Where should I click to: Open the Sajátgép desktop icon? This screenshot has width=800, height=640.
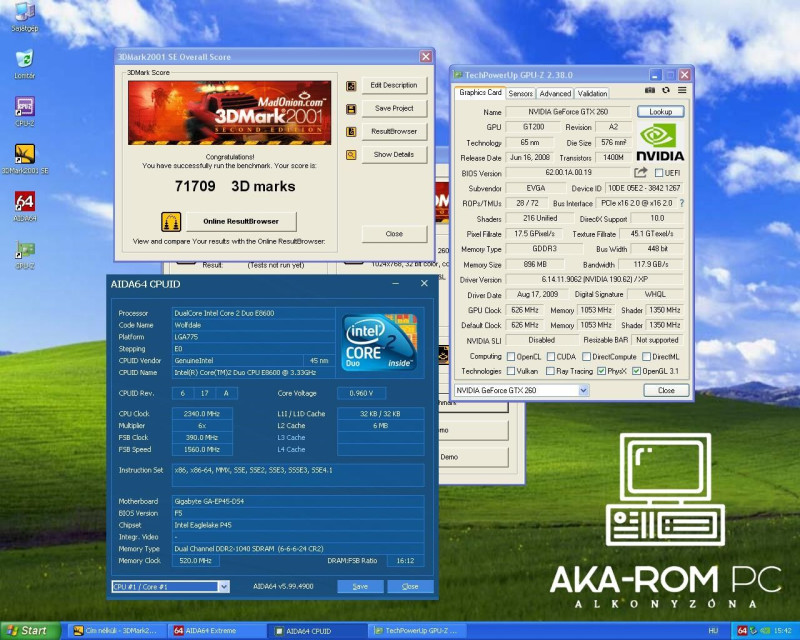point(24,17)
